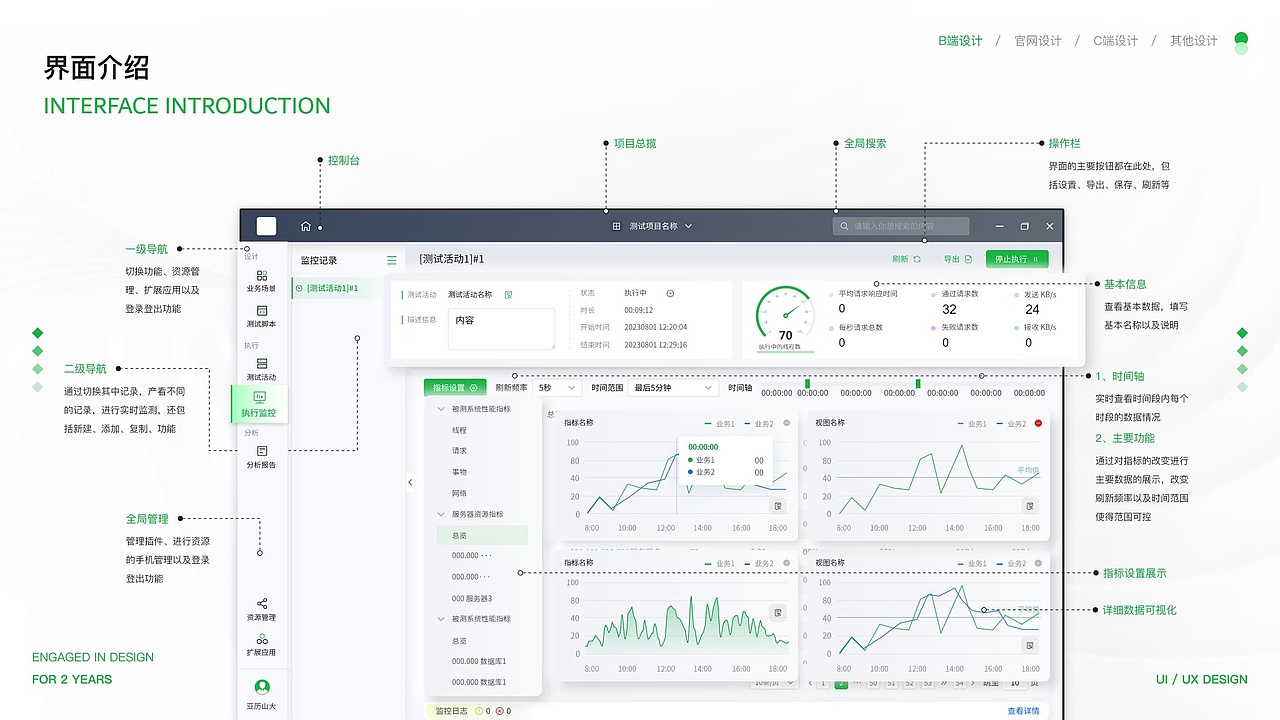Viewport: 1280px width, 720px height.
Task: Click the edit icon next to 测试活动名称
Action: click(508, 295)
